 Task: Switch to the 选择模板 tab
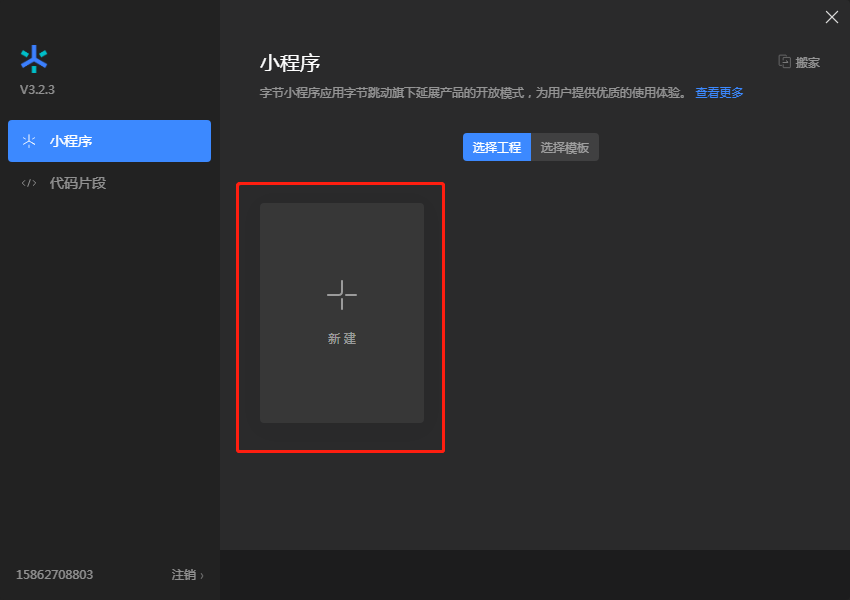564,147
